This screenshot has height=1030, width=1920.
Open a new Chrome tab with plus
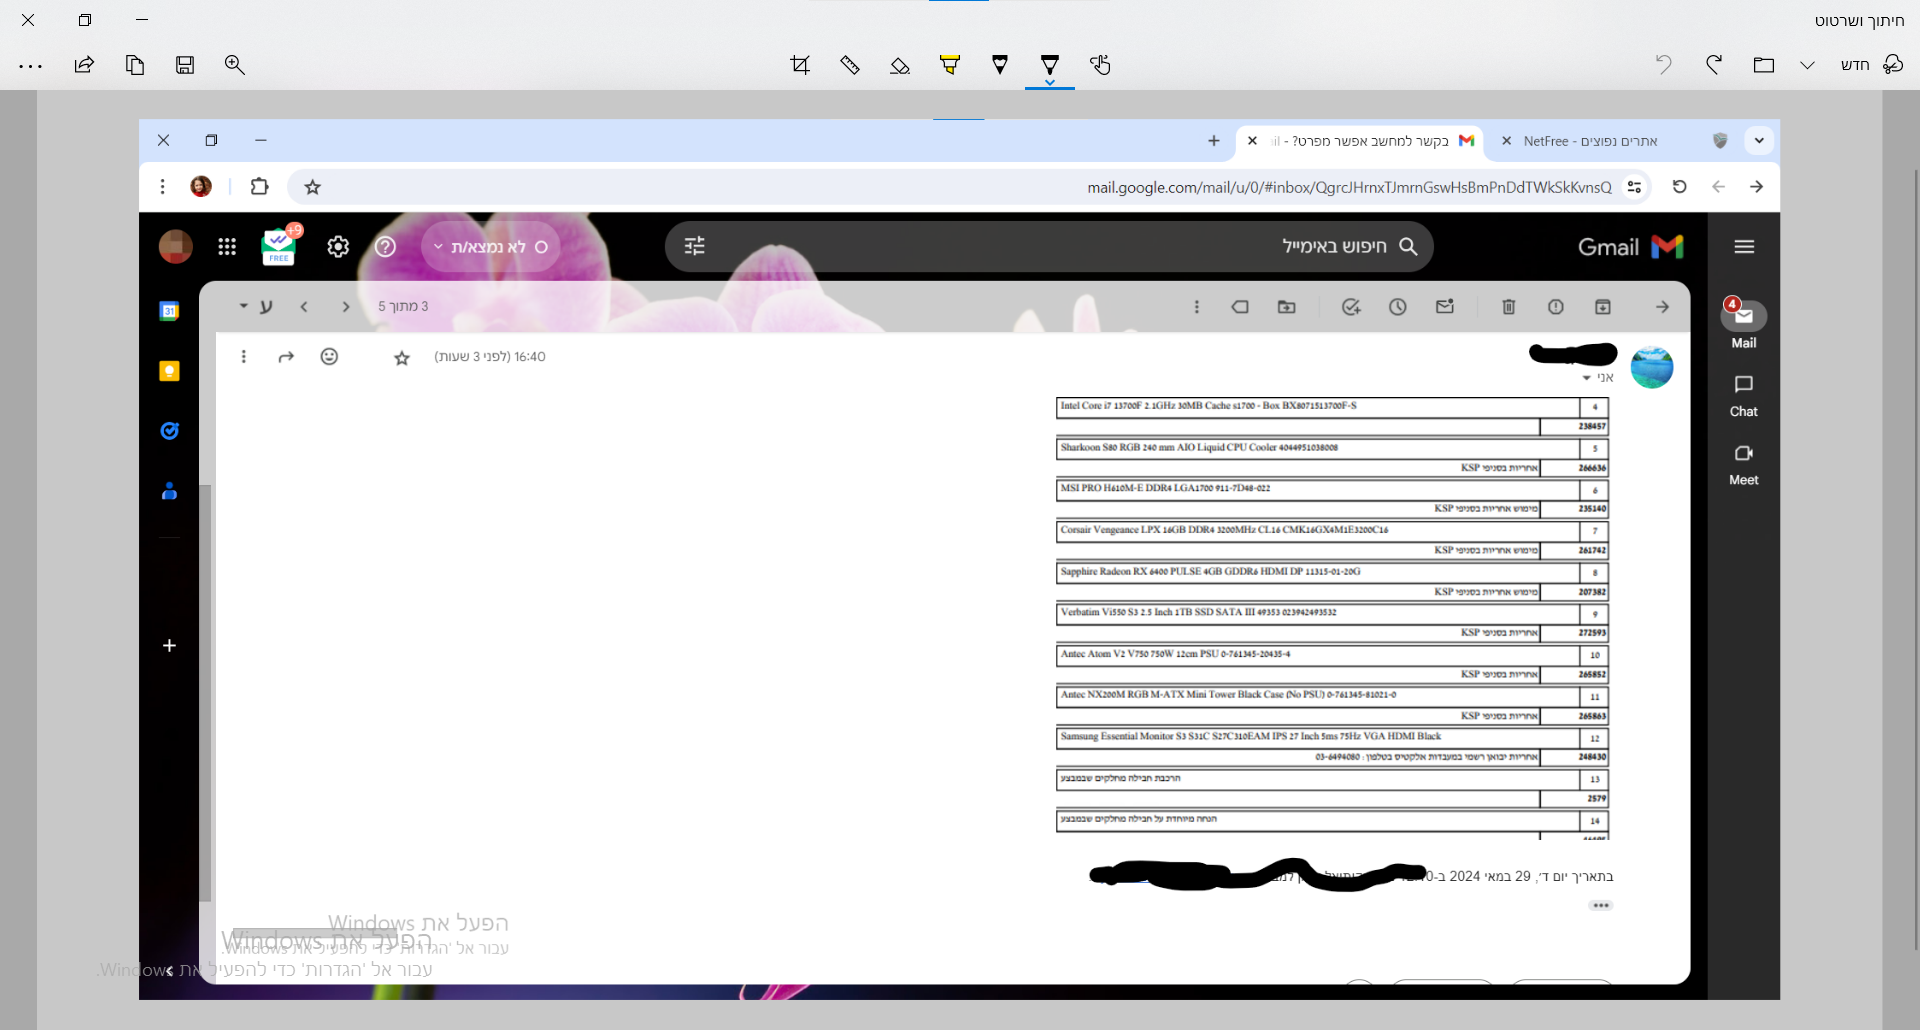tap(1214, 141)
